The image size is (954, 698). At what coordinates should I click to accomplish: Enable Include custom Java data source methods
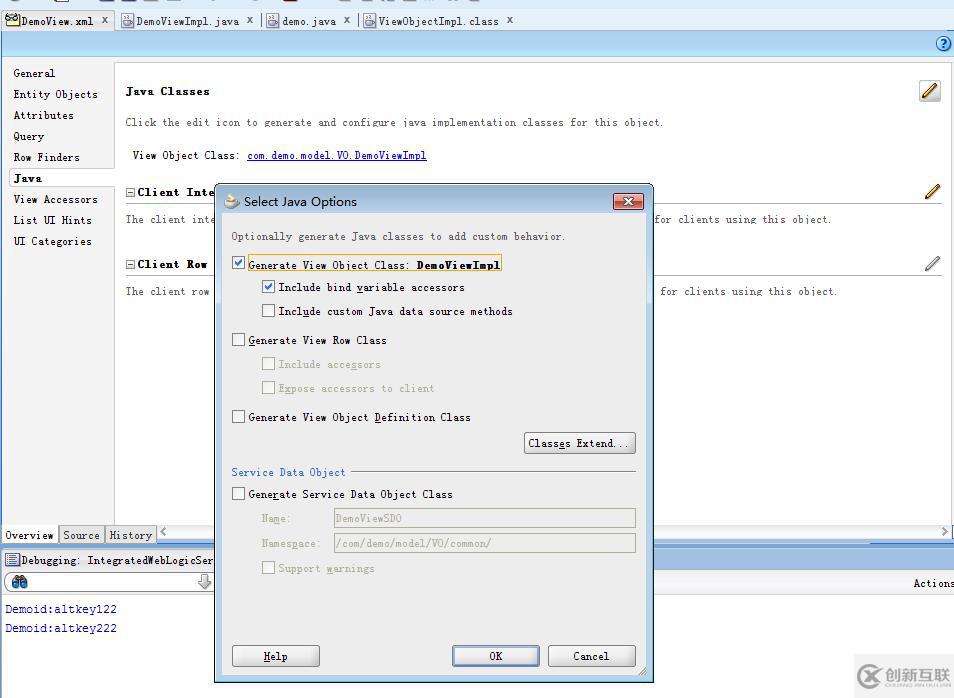pyautogui.click(x=268, y=310)
